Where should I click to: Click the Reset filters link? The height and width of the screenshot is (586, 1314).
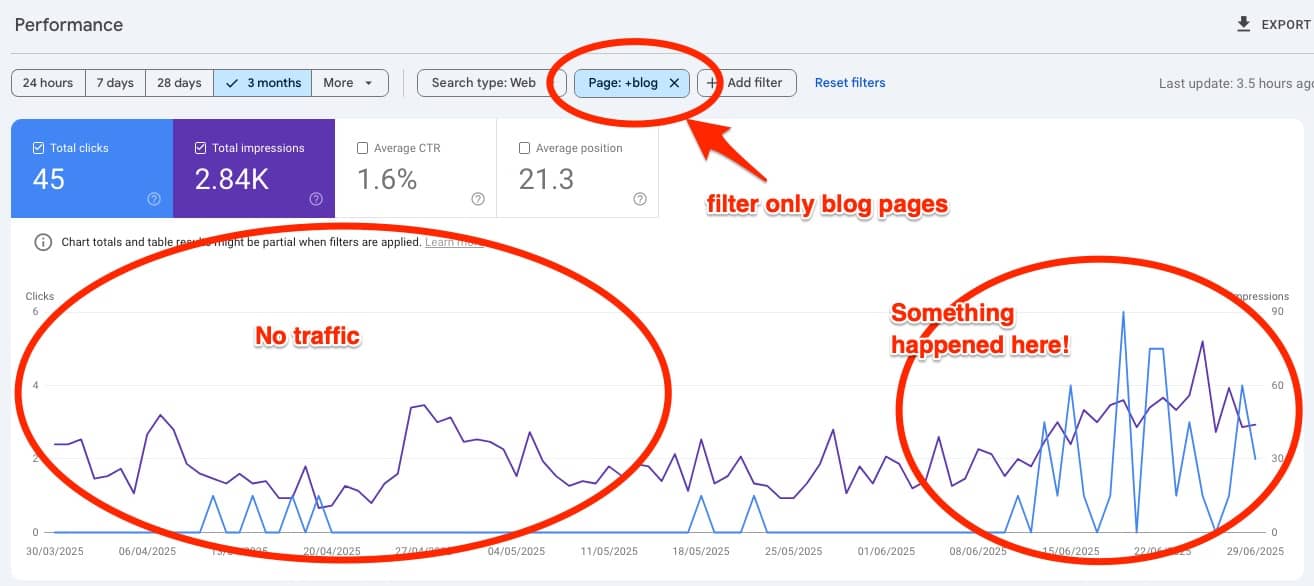click(x=849, y=83)
